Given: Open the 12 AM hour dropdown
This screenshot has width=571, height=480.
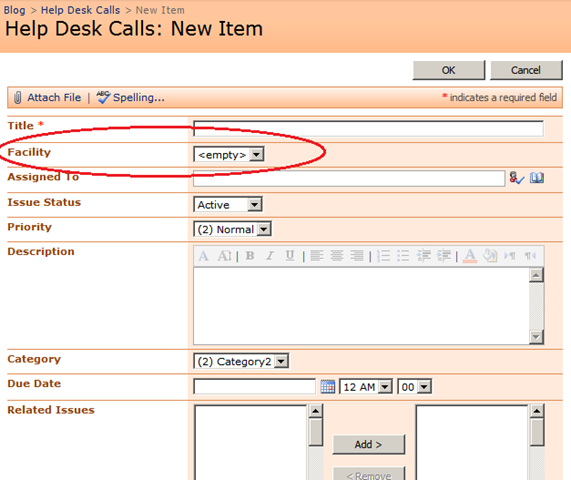Looking at the screenshot, I should (366, 387).
